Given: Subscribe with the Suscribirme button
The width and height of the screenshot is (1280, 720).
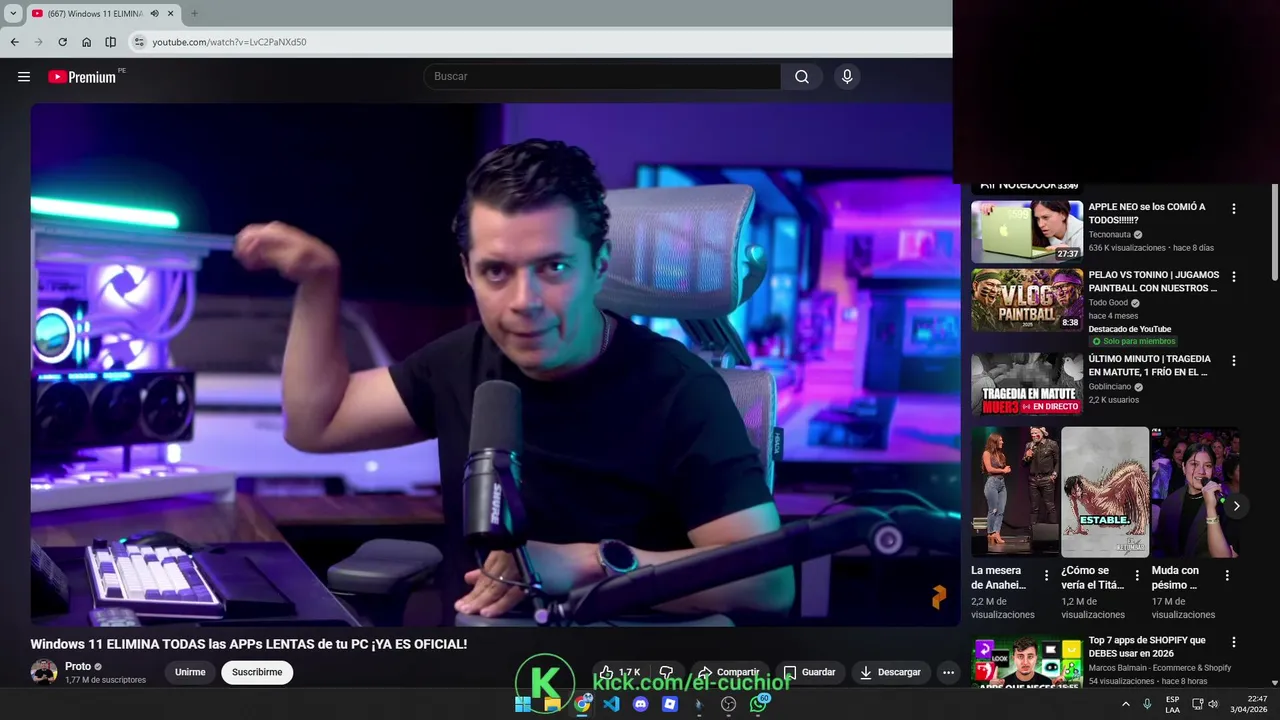Looking at the screenshot, I should tap(257, 672).
